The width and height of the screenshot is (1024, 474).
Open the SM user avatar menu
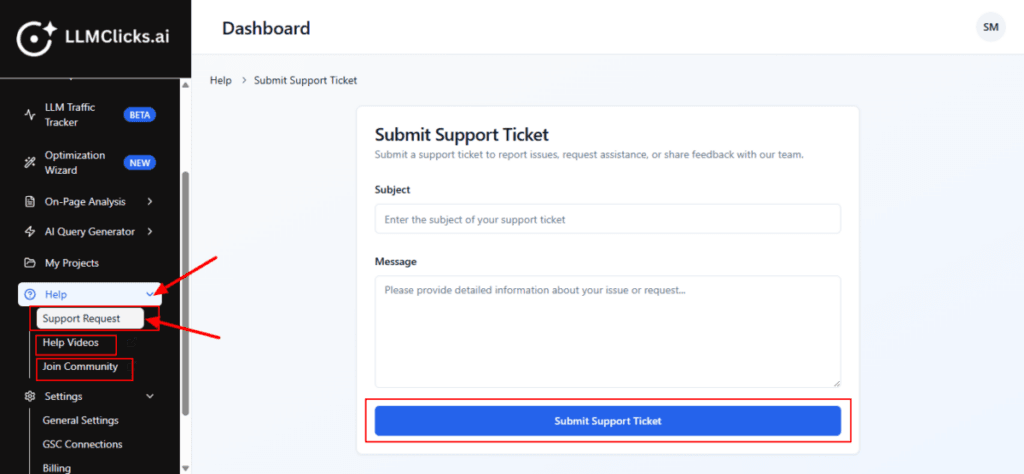[990, 27]
